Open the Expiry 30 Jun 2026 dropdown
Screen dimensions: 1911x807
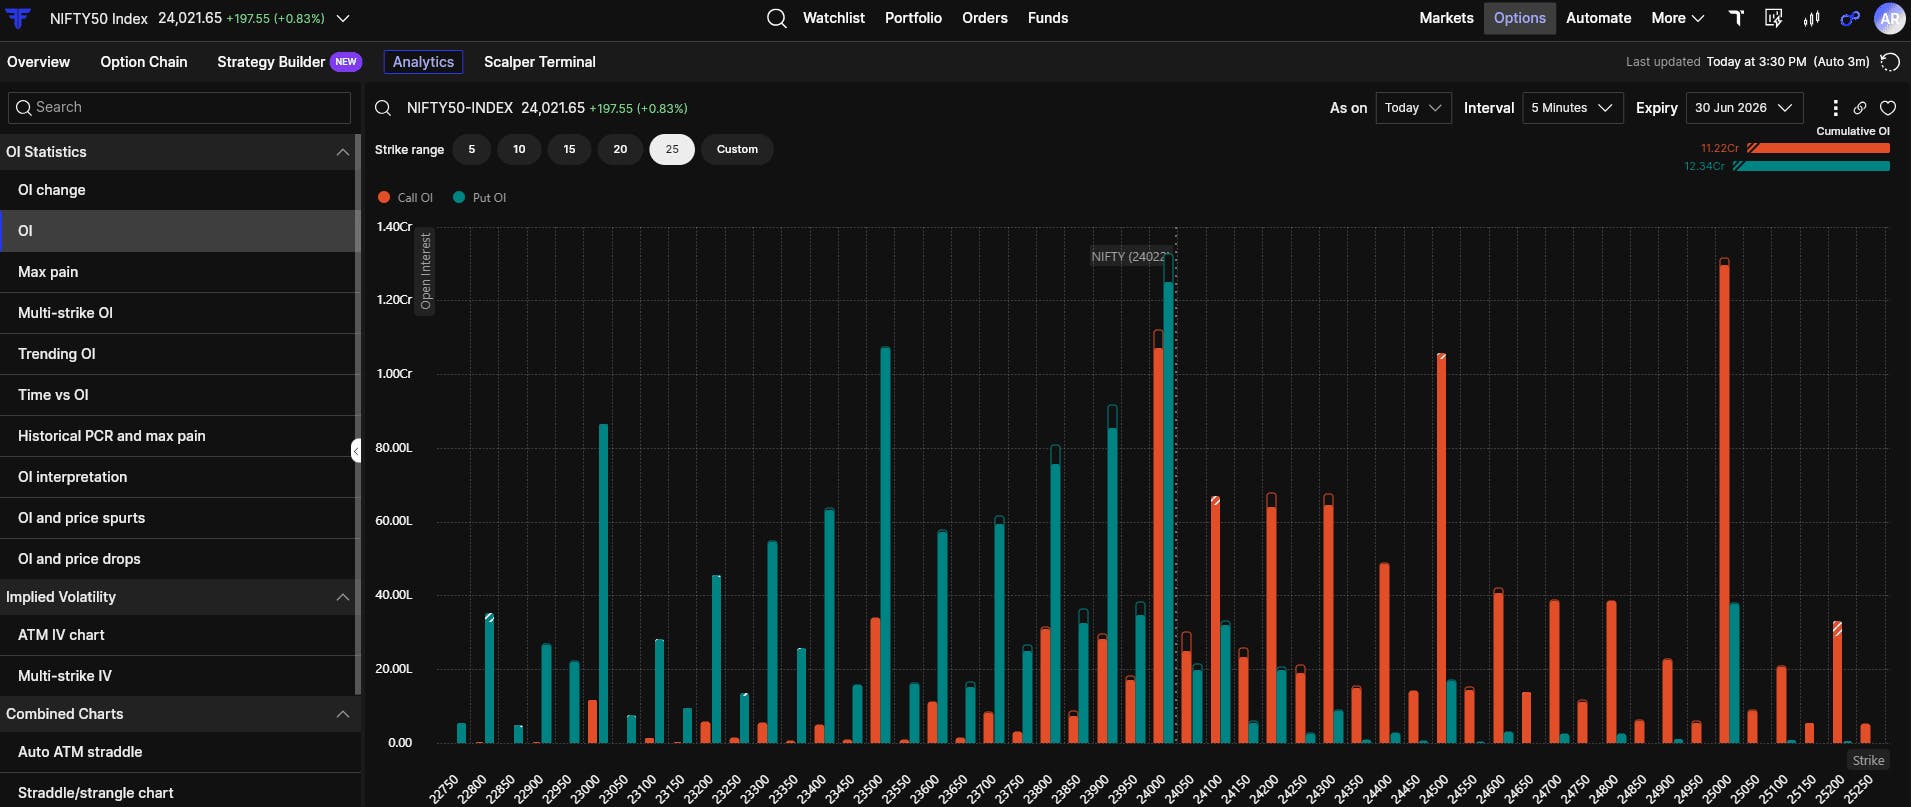point(1745,108)
